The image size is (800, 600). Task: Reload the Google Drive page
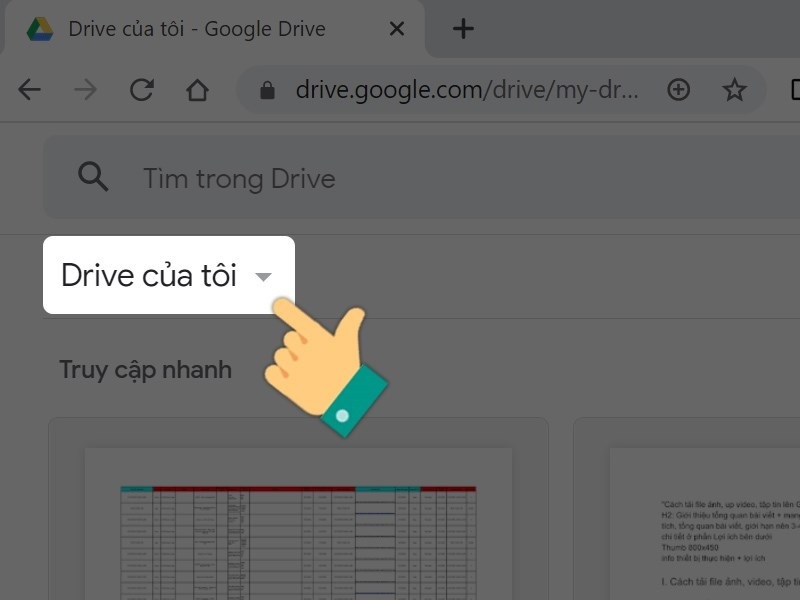pyautogui.click(x=142, y=89)
